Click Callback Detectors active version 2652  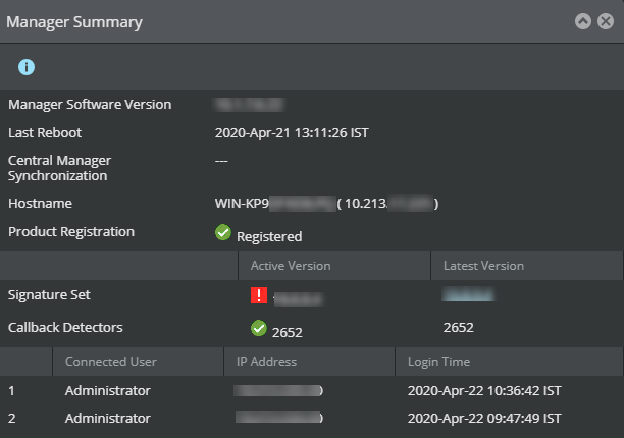tap(287, 332)
